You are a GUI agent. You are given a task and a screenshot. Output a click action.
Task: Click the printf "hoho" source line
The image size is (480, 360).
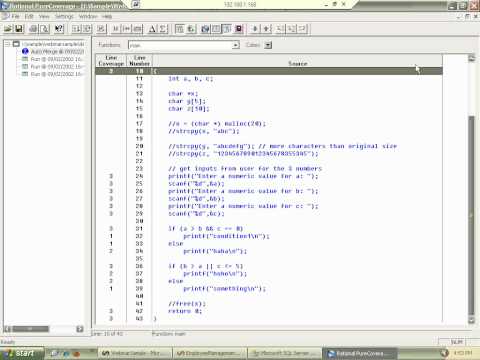[215, 274]
